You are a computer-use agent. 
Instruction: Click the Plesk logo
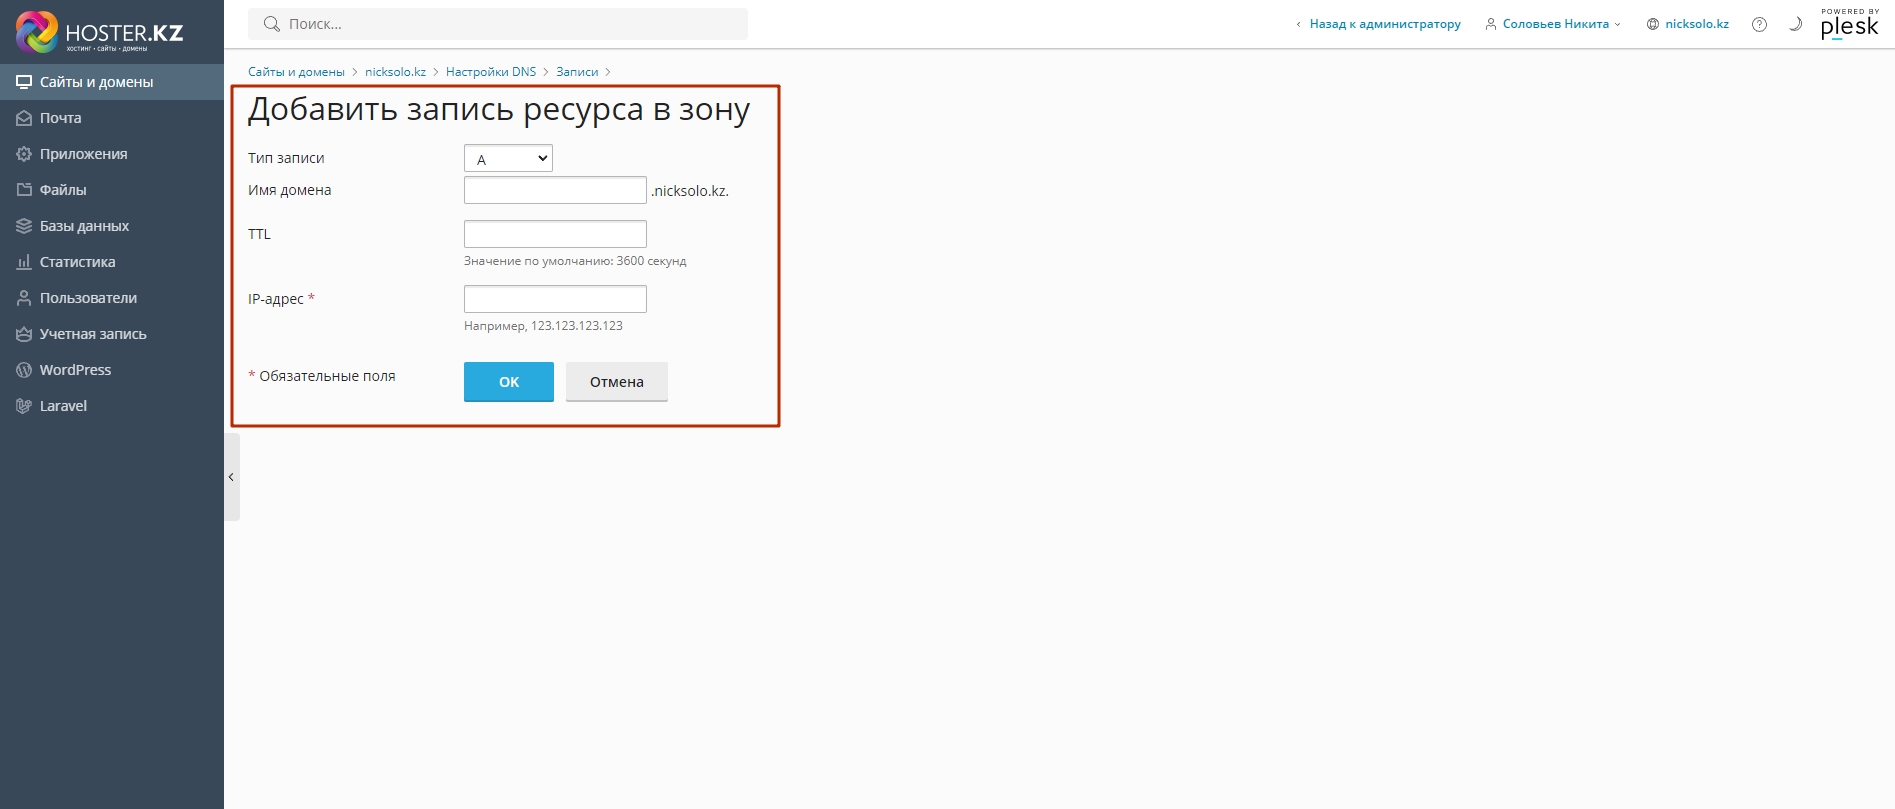pyautogui.click(x=1849, y=25)
